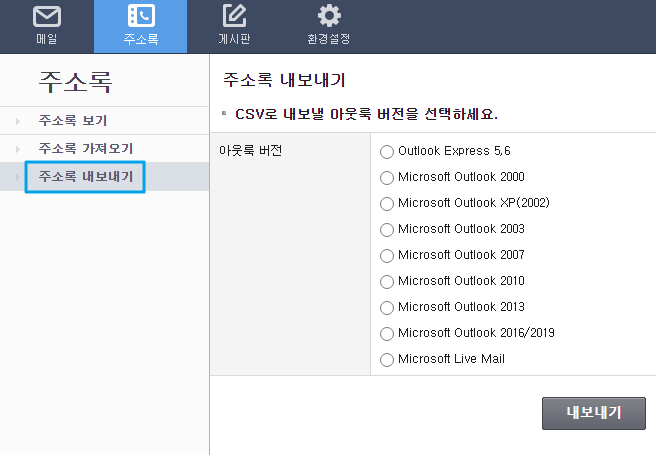Open 주소록 내보내기 in sidebar
The height and width of the screenshot is (455, 656).
[x=86, y=176]
